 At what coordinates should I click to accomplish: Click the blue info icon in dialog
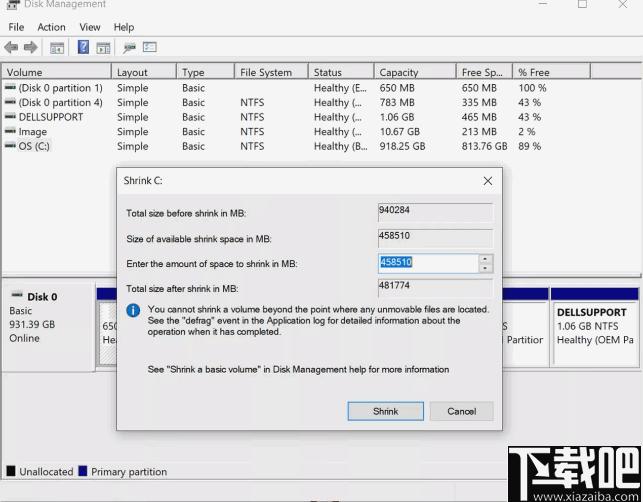click(x=133, y=310)
